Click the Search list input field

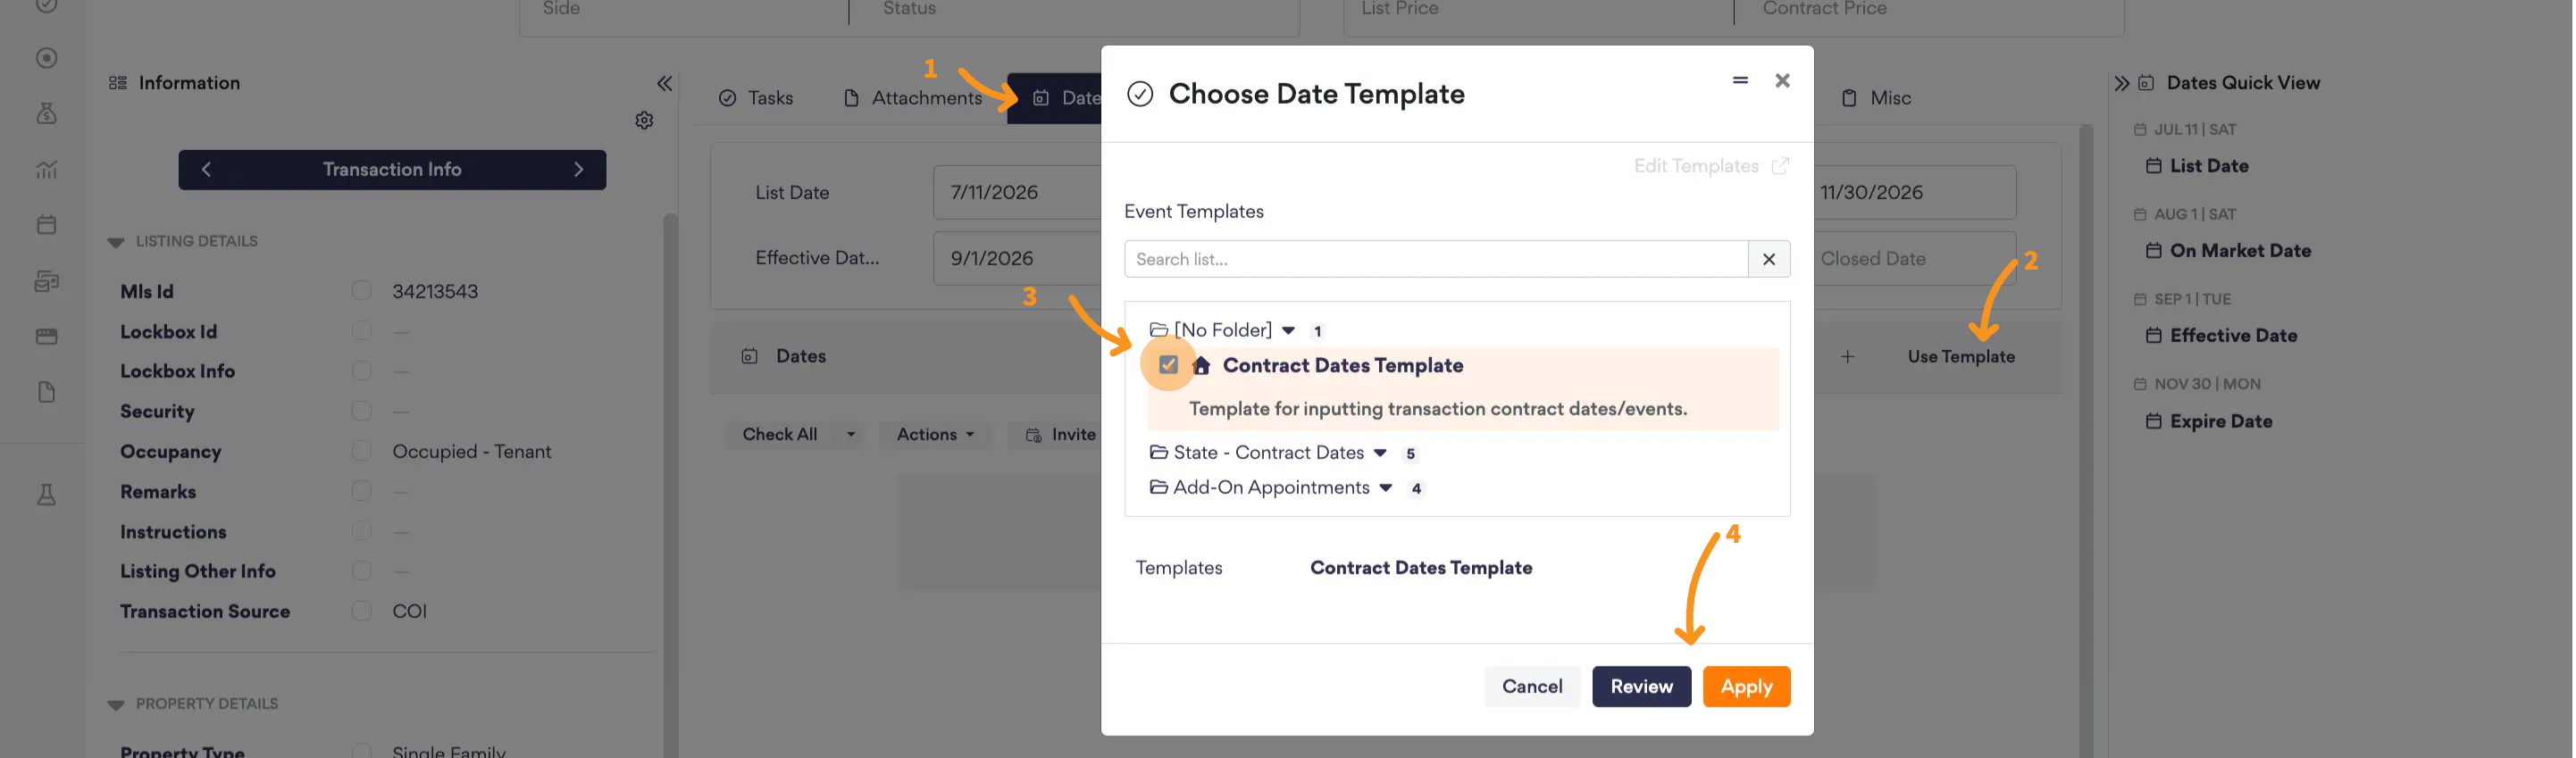(1436, 259)
